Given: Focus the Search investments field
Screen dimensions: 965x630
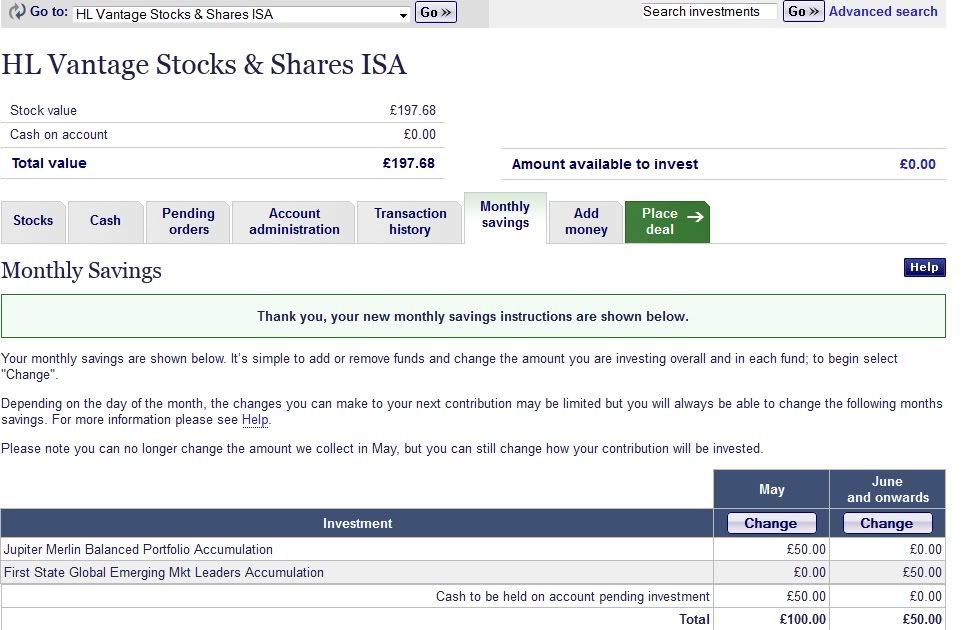Looking at the screenshot, I should [709, 12].
